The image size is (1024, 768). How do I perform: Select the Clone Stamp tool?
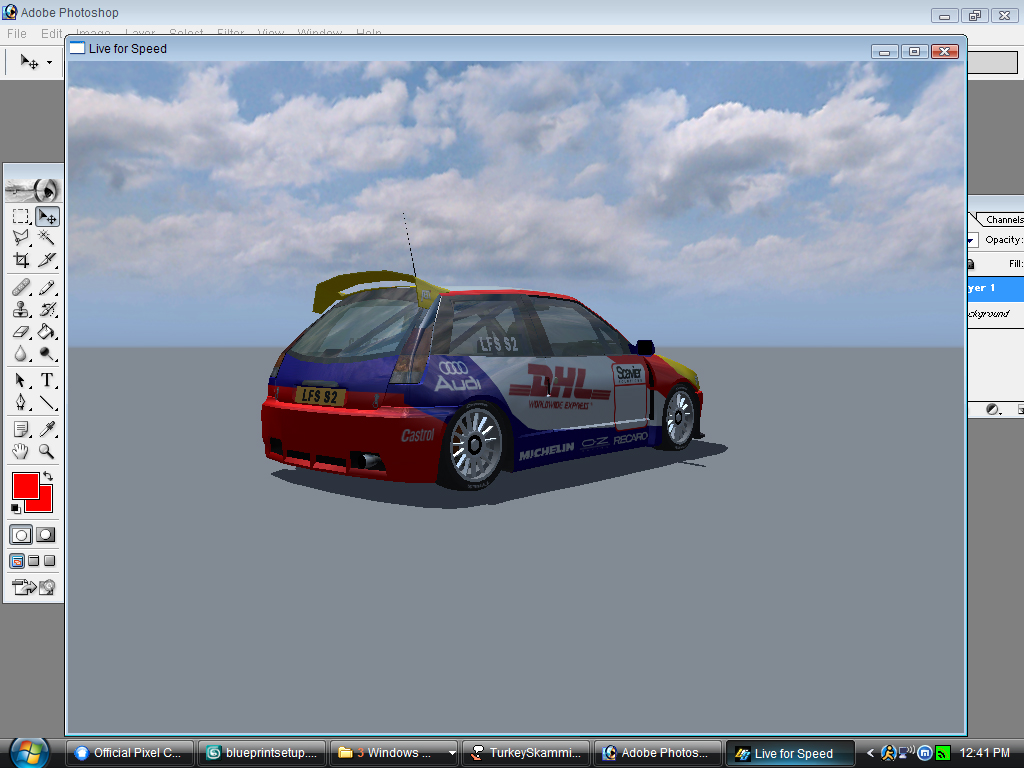click(x=21, y=310)
